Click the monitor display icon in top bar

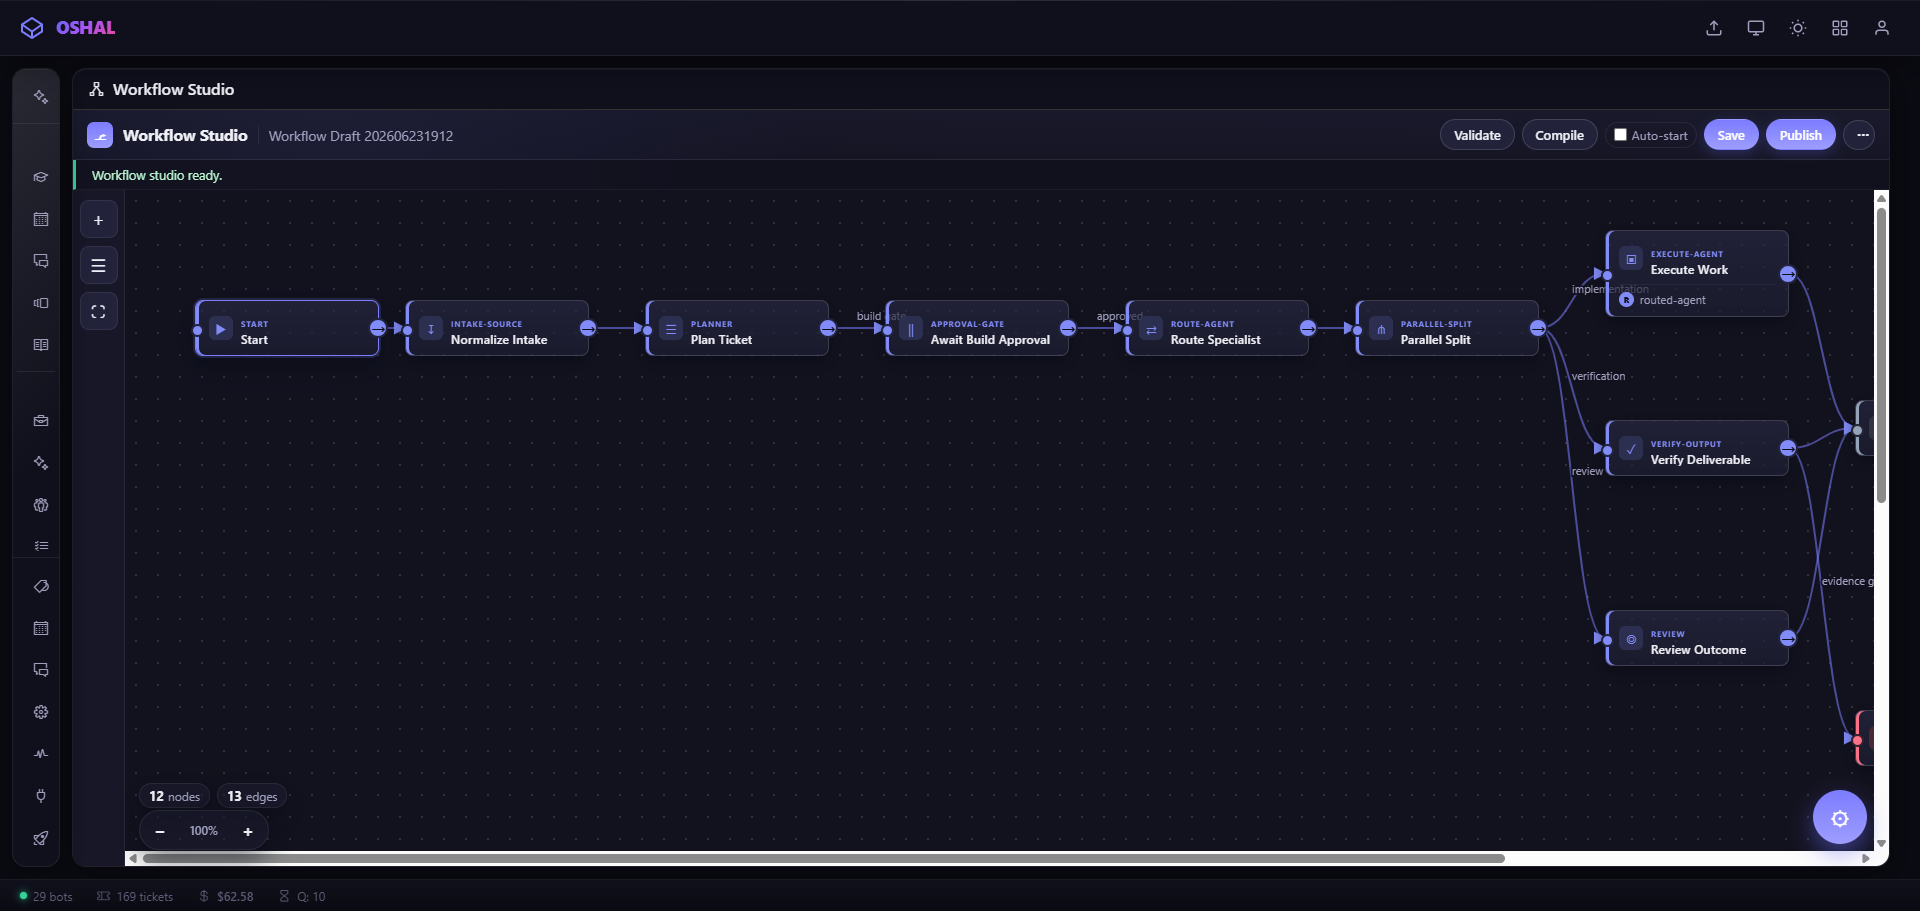point(1756,28)
